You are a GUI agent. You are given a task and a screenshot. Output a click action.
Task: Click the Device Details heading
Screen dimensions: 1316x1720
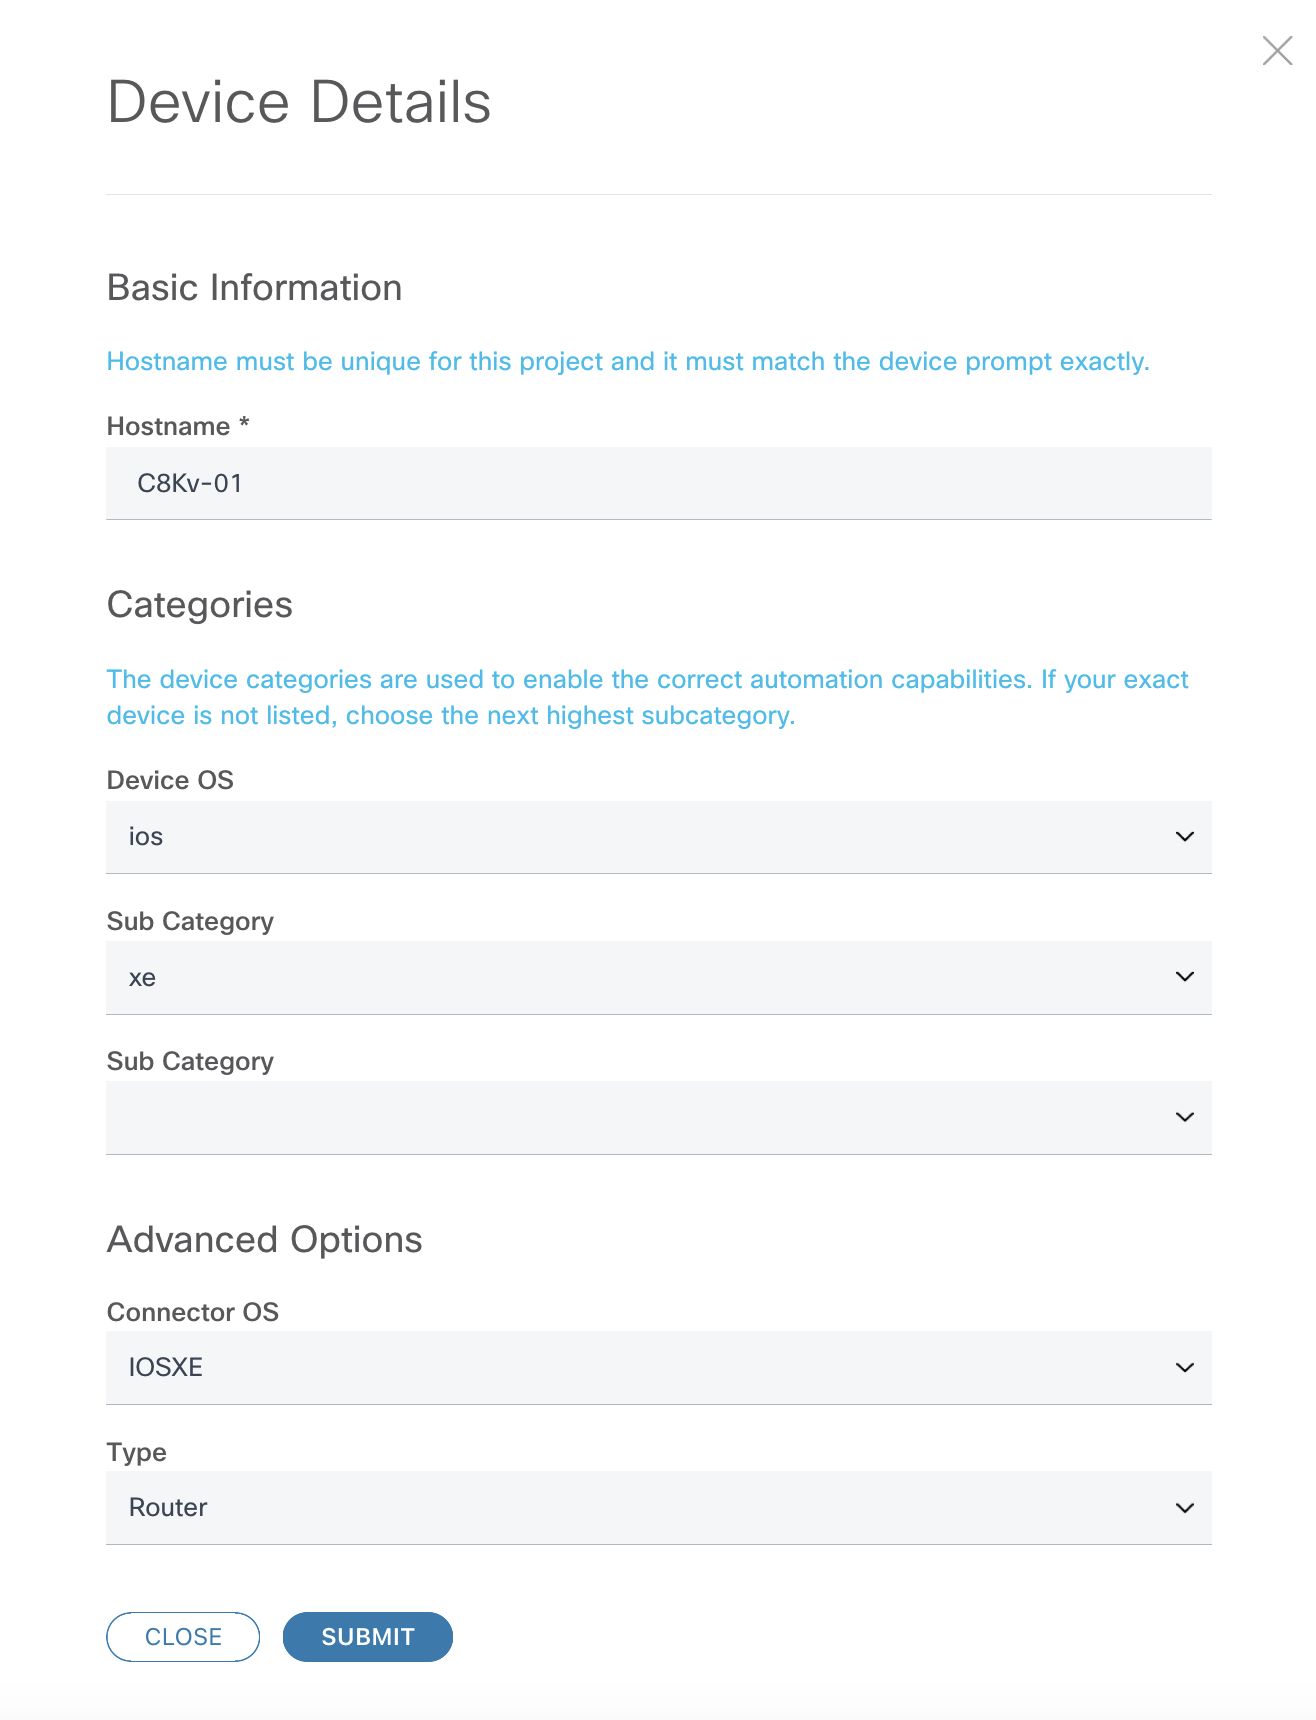(x=299, y=102)
